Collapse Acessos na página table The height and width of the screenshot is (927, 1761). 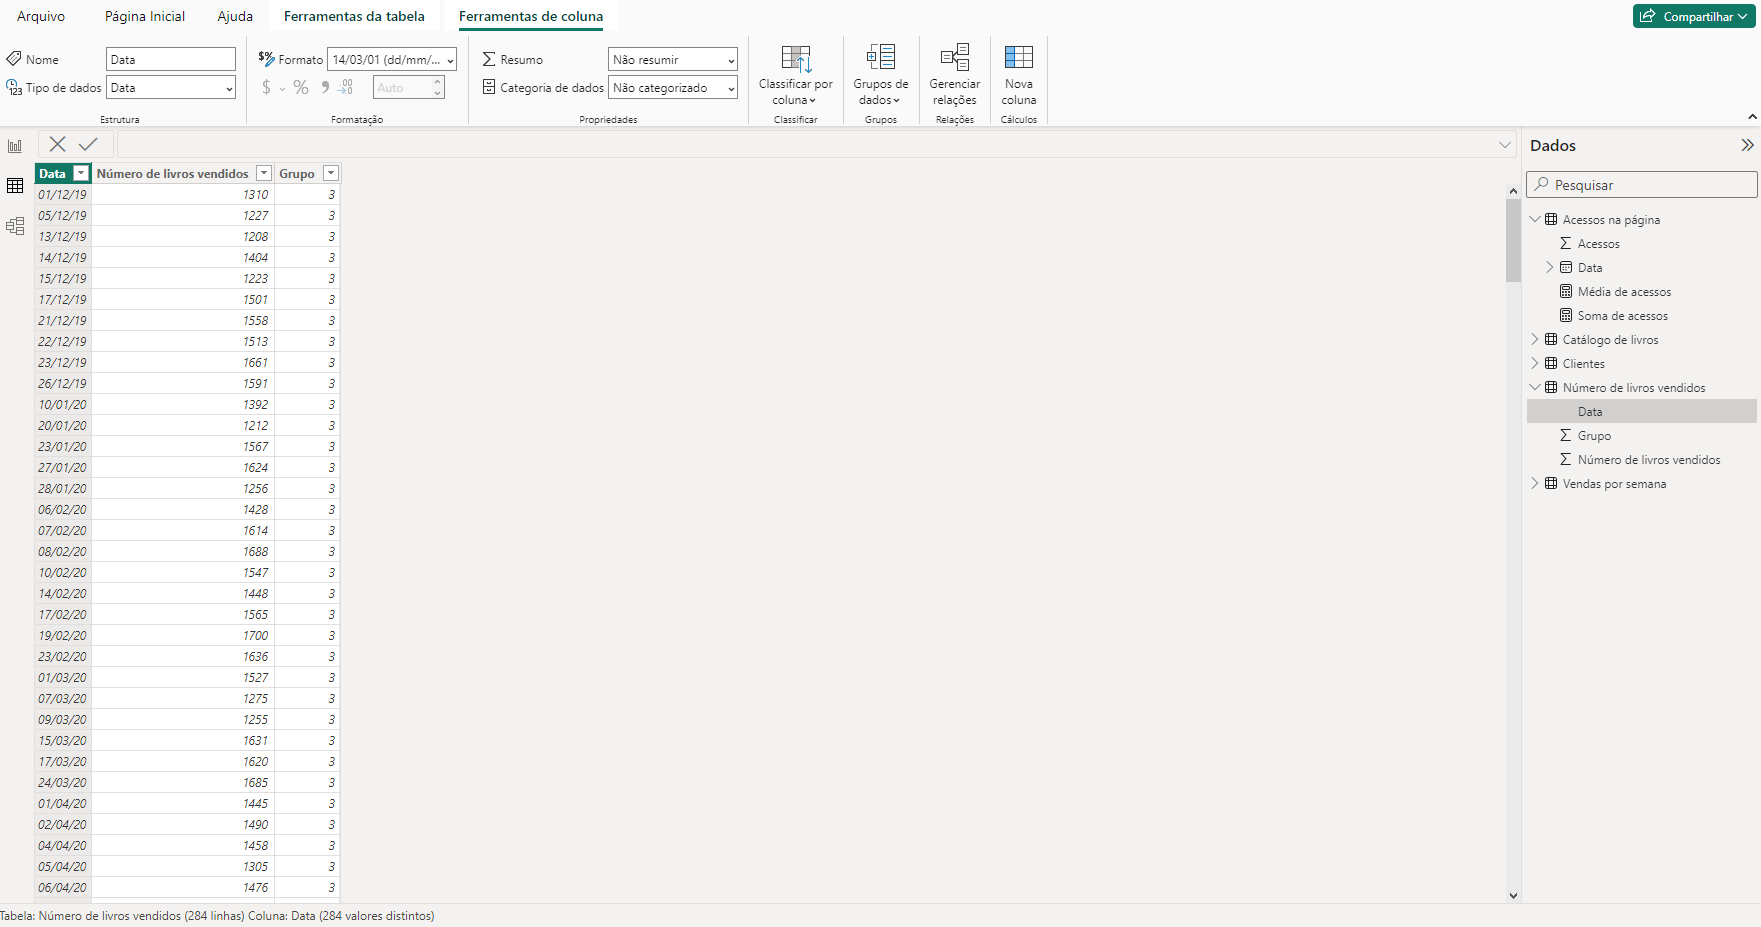1535,219
